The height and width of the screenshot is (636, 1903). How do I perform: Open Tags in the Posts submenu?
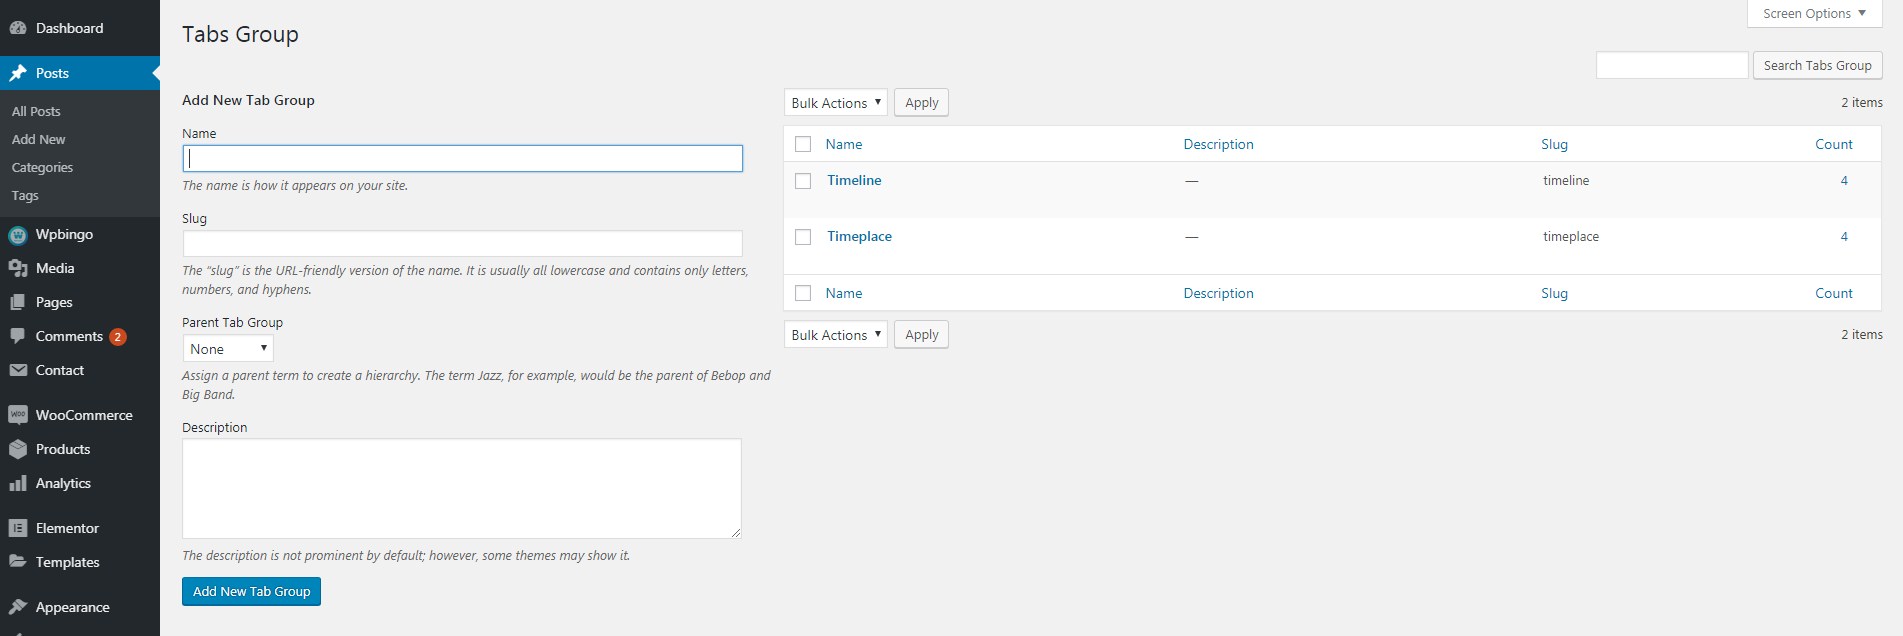click(x=25, y=196)
